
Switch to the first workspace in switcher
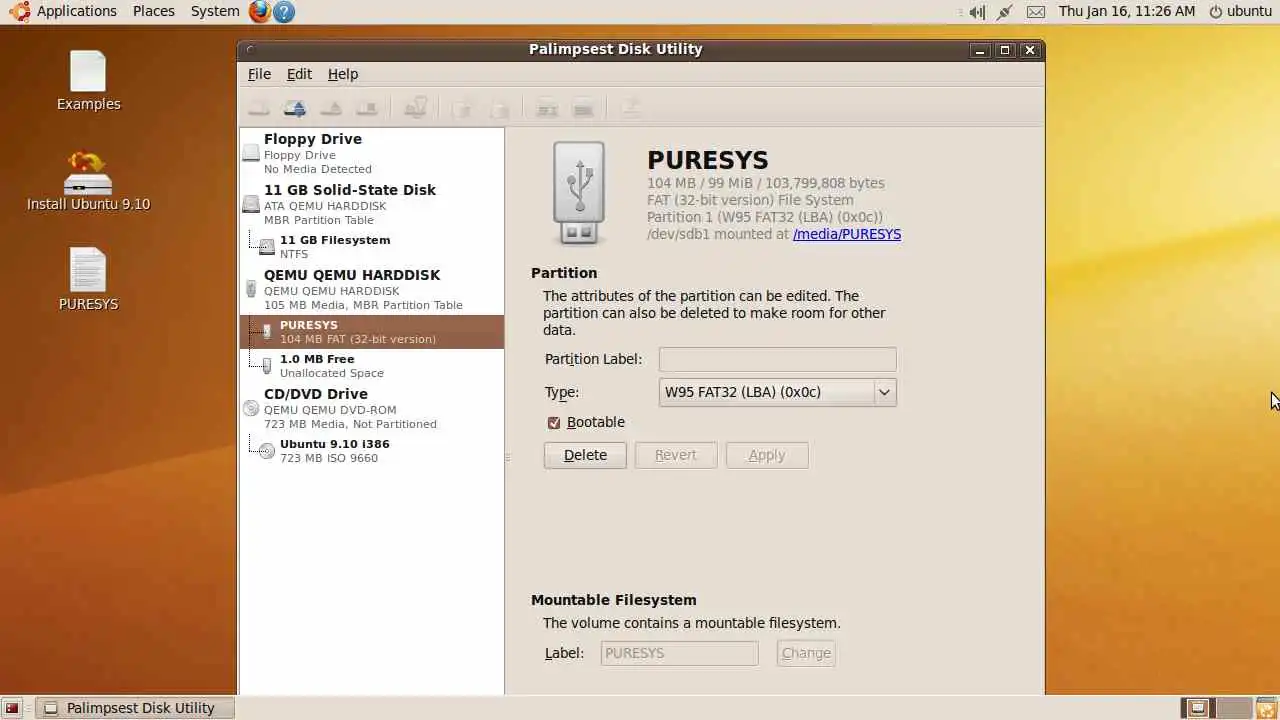1197,708
